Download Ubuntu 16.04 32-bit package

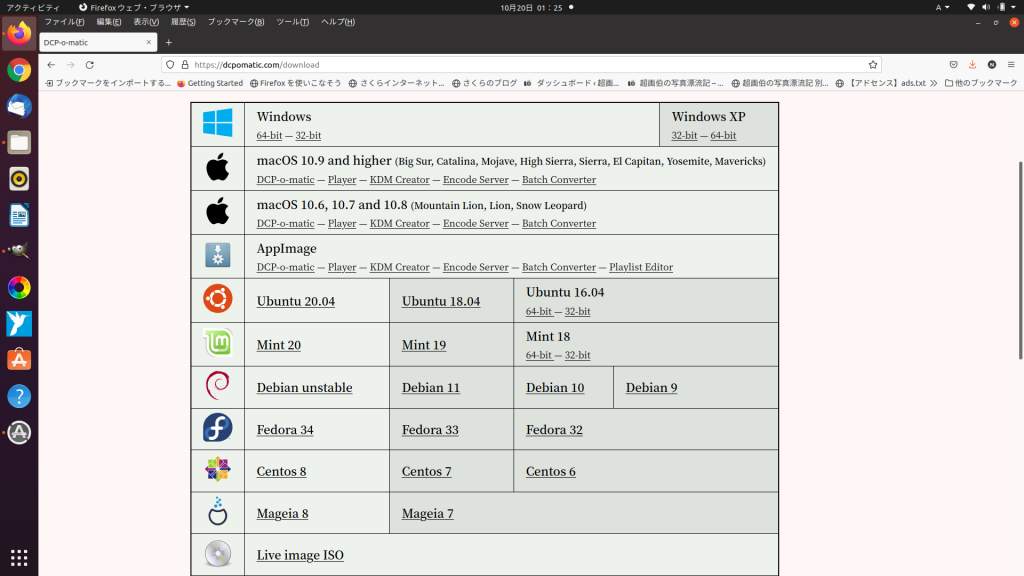coord(577,312)
